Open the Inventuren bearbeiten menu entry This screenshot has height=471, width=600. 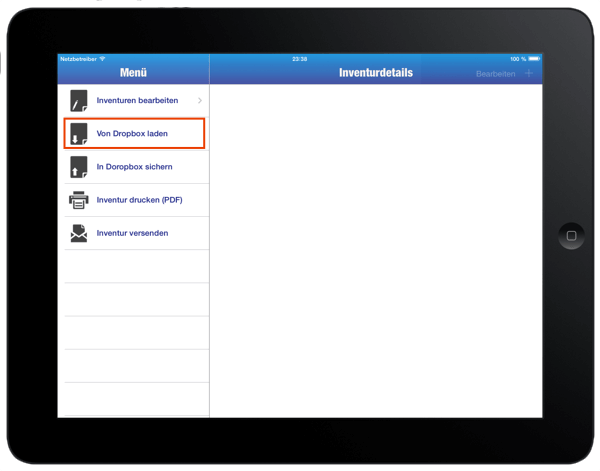[137, 101]
